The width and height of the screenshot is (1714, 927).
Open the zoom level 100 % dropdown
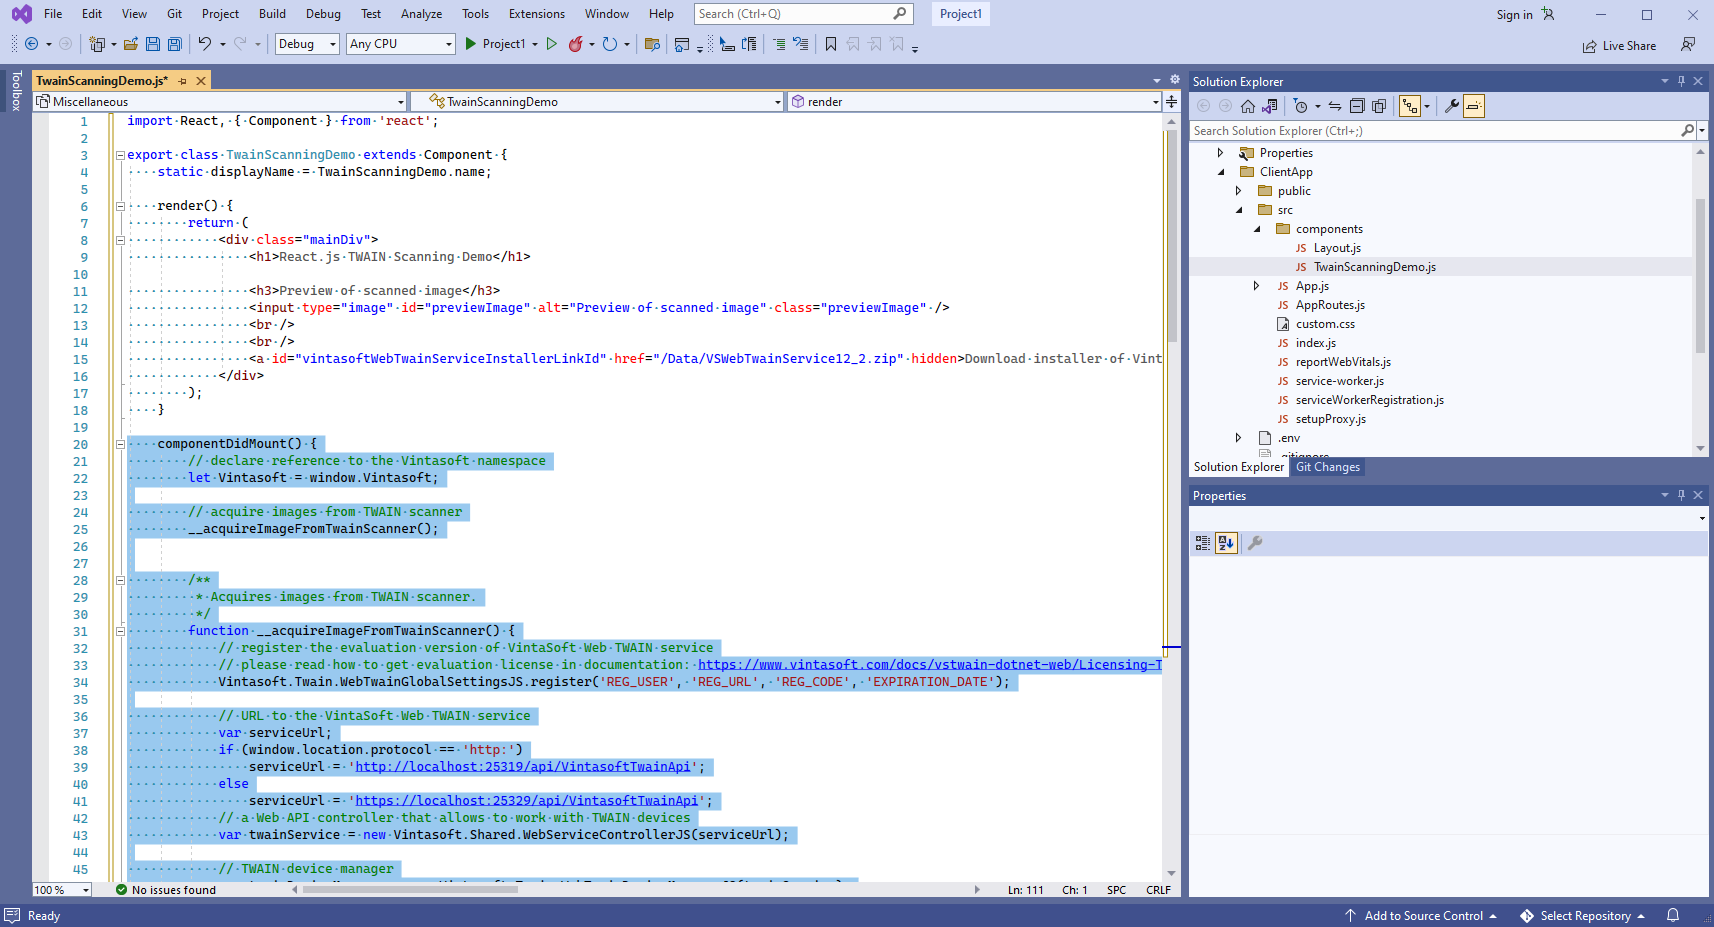pyautogui.click(x=62, y=890)
